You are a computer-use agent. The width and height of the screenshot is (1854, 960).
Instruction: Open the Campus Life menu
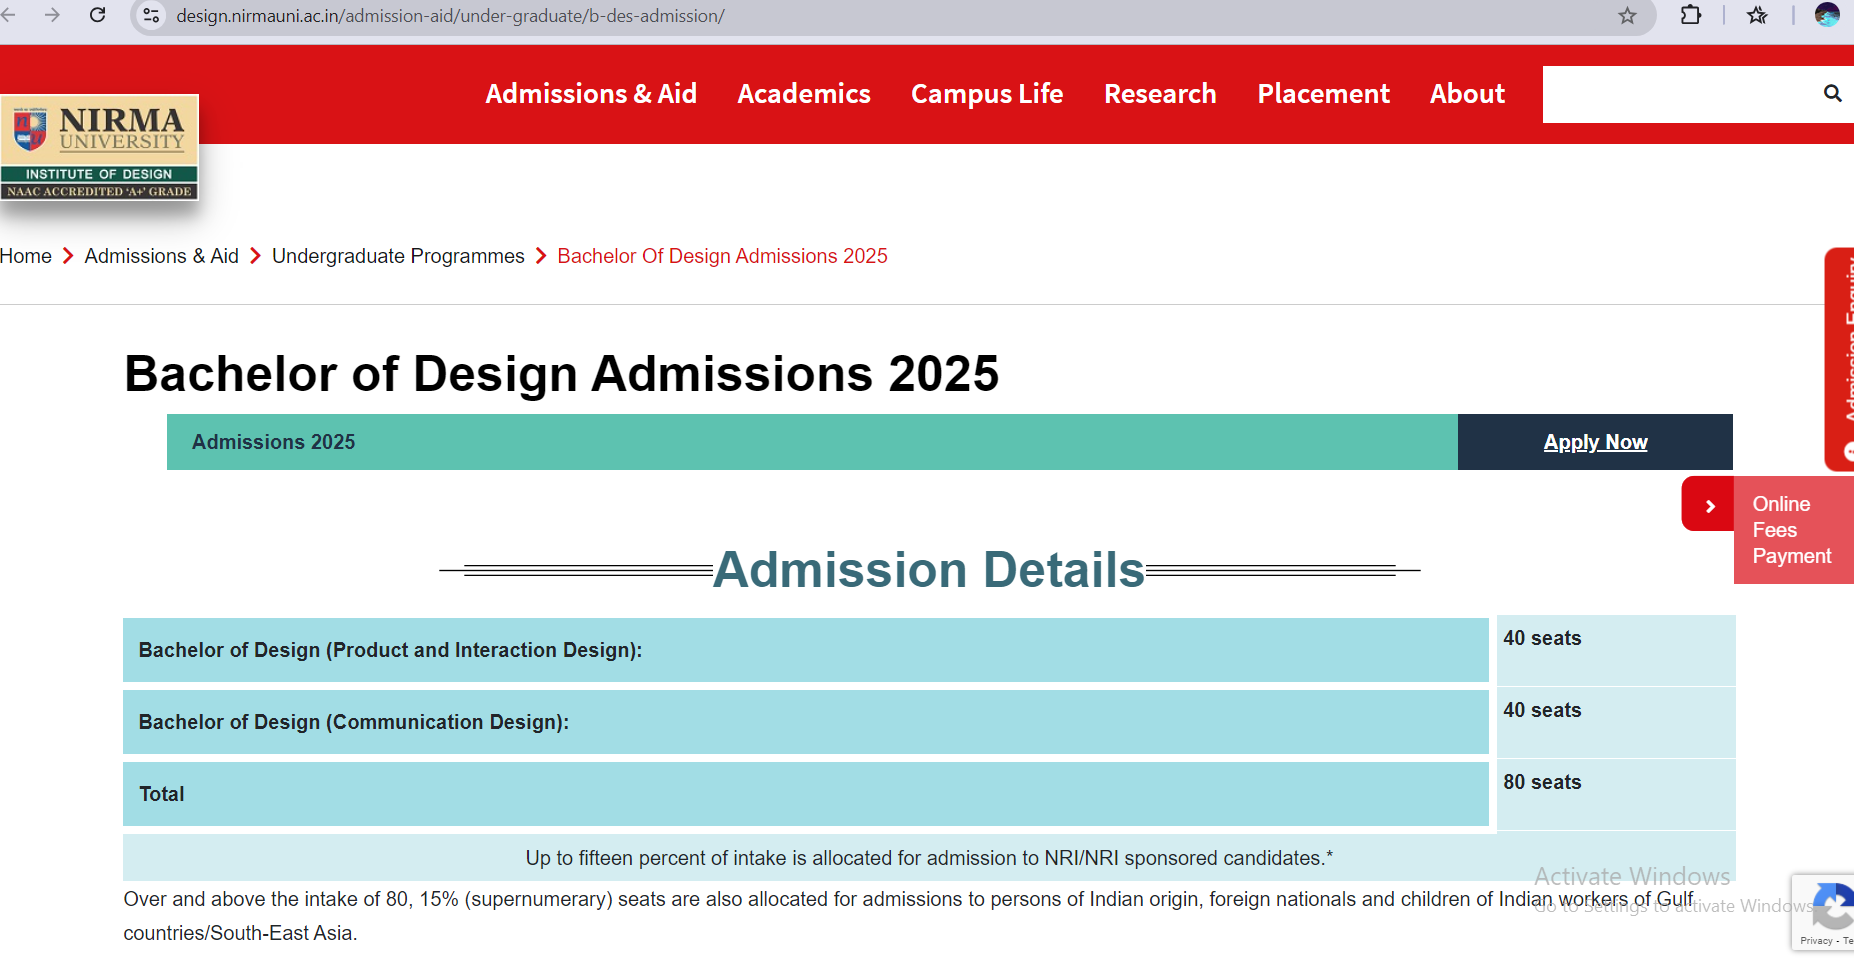(986, 94)
